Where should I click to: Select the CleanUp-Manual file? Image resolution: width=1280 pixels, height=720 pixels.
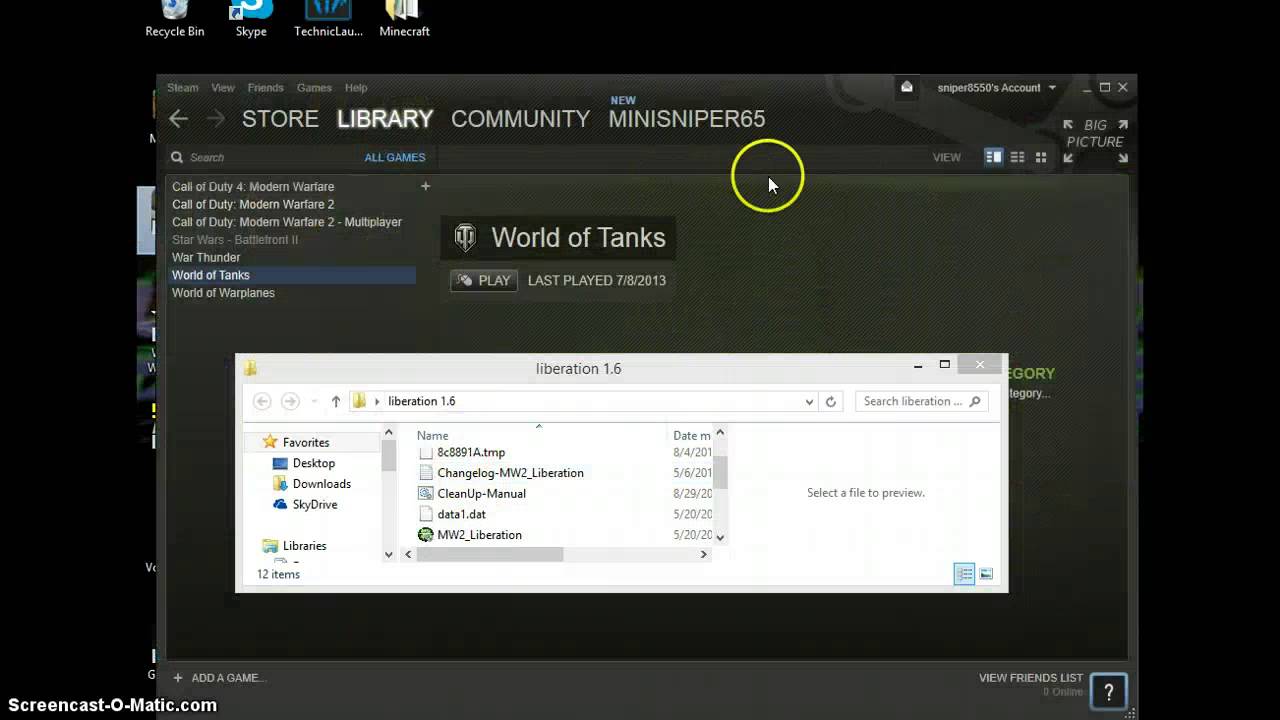(481, 494)
